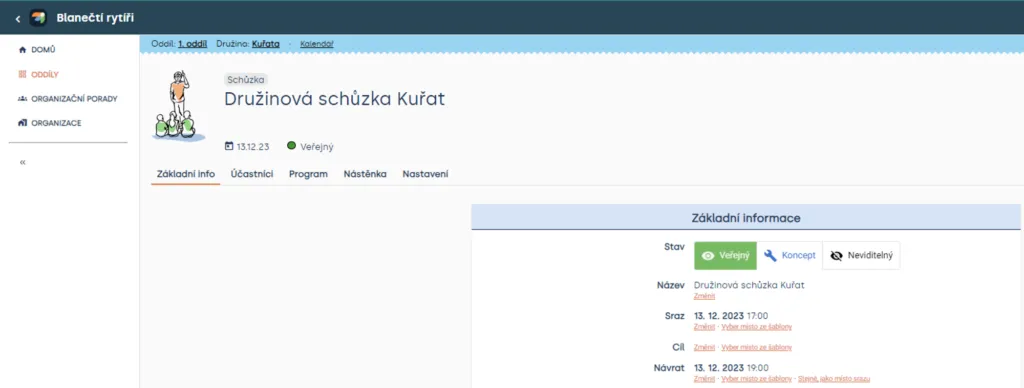Switch to the Účastníci tab
Viewport: 1024px width, 388px height.
click(x=251, y=174)
